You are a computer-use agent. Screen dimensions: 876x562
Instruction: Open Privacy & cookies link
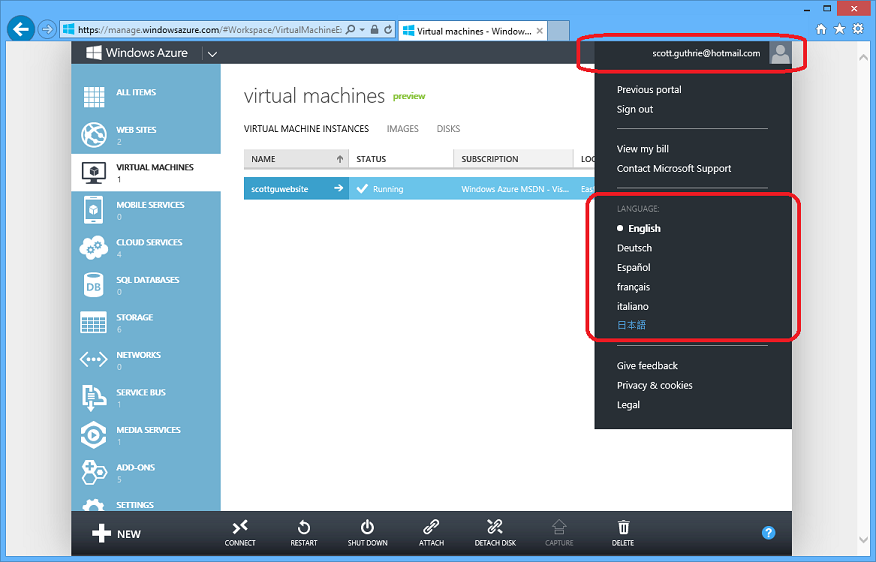pyautogui.click(x=654, y=385)
